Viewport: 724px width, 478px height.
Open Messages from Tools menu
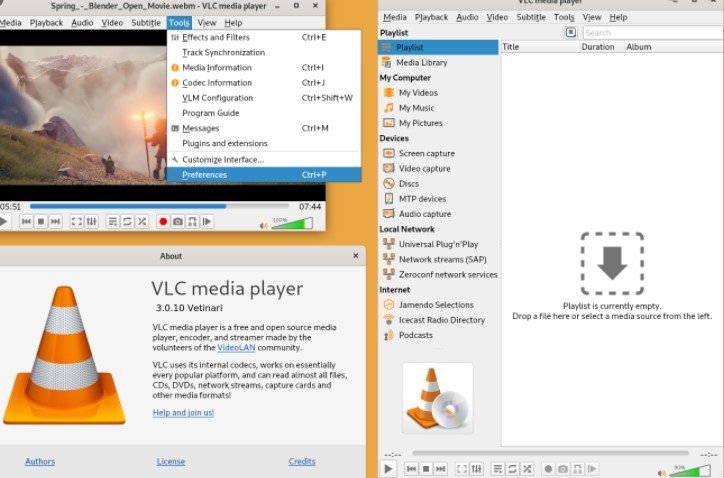coord(264,128)
